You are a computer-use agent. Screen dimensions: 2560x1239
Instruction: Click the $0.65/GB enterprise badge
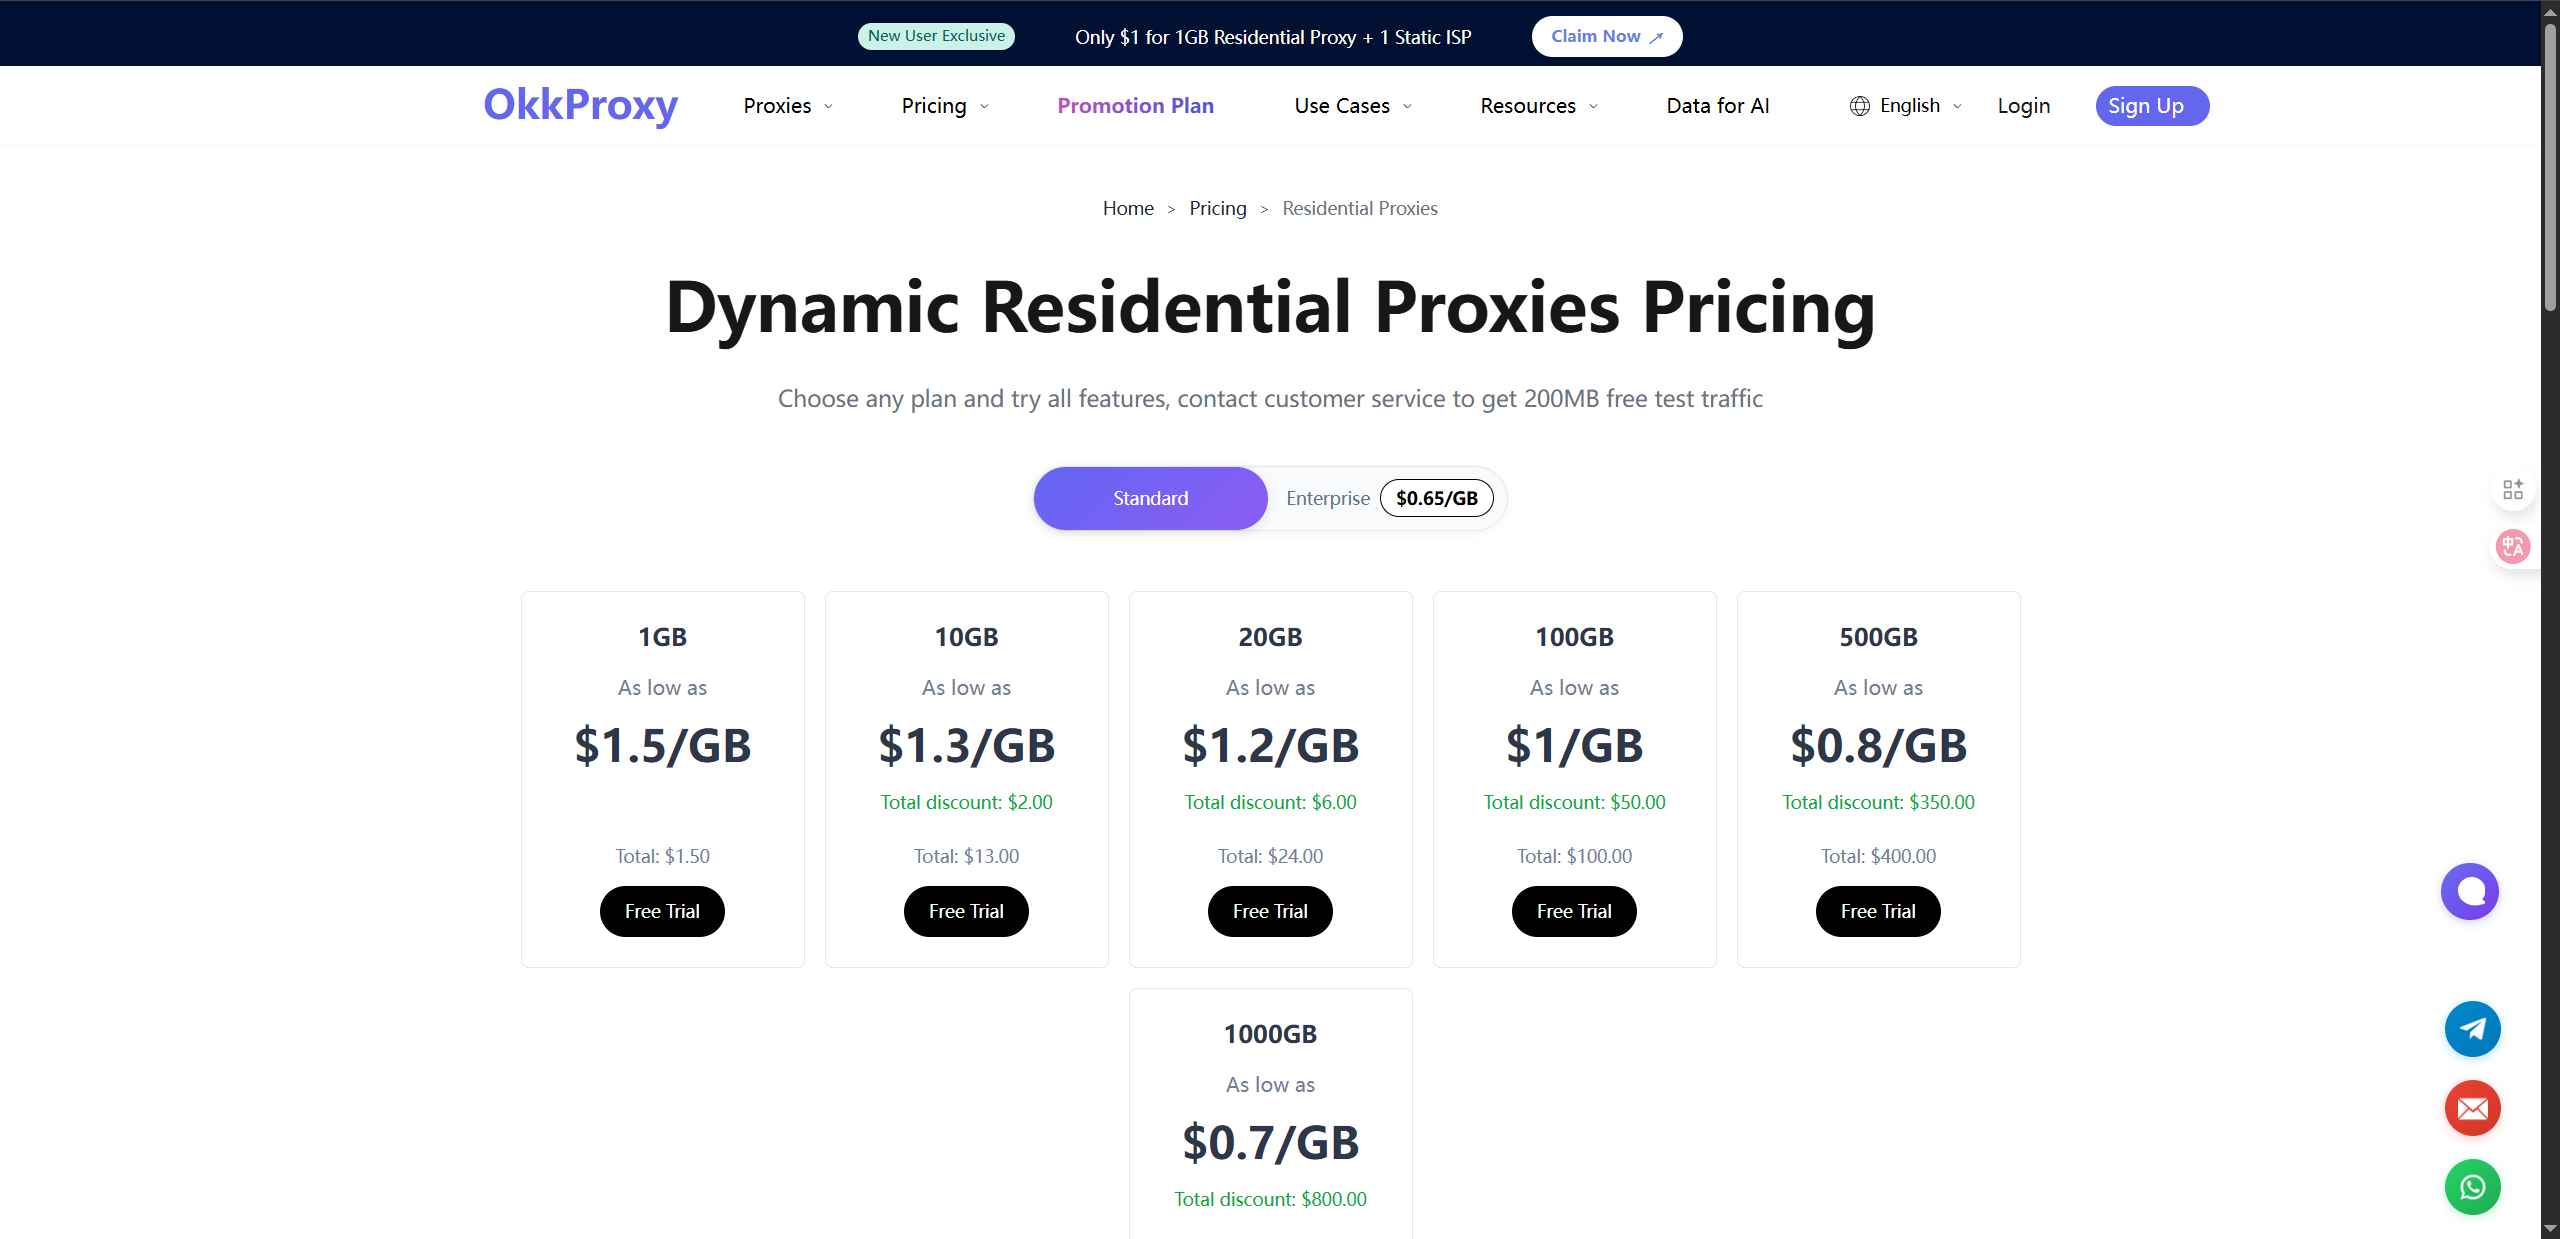pyautogui.click(x=1436, y=498)
